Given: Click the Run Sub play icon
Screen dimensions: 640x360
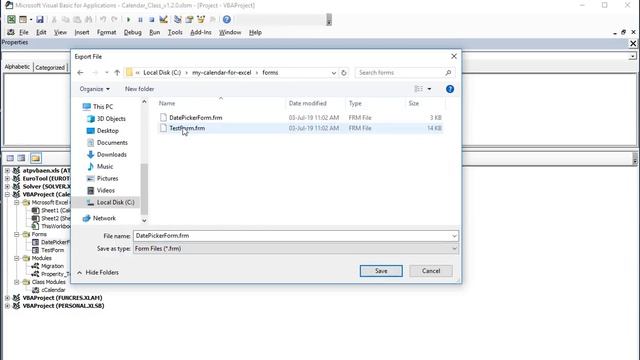Looking at the screenshot, I should click(129, 19).
